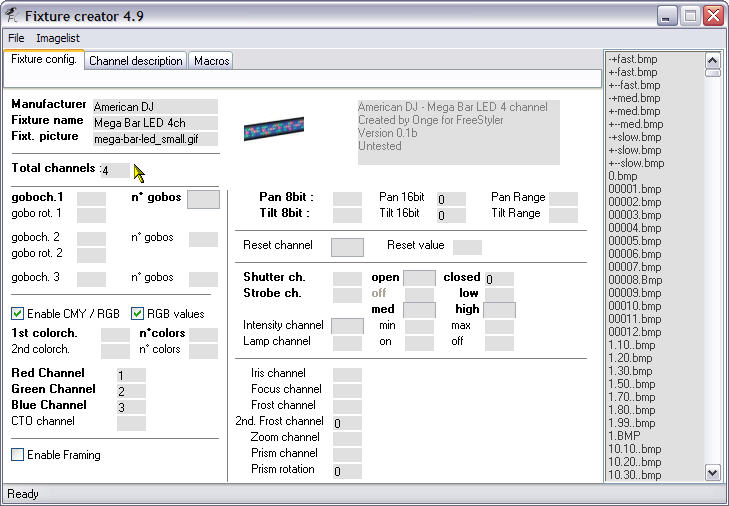Screen dimensions: 729x506
Task: Open the File menu
Action: [16, 38]
